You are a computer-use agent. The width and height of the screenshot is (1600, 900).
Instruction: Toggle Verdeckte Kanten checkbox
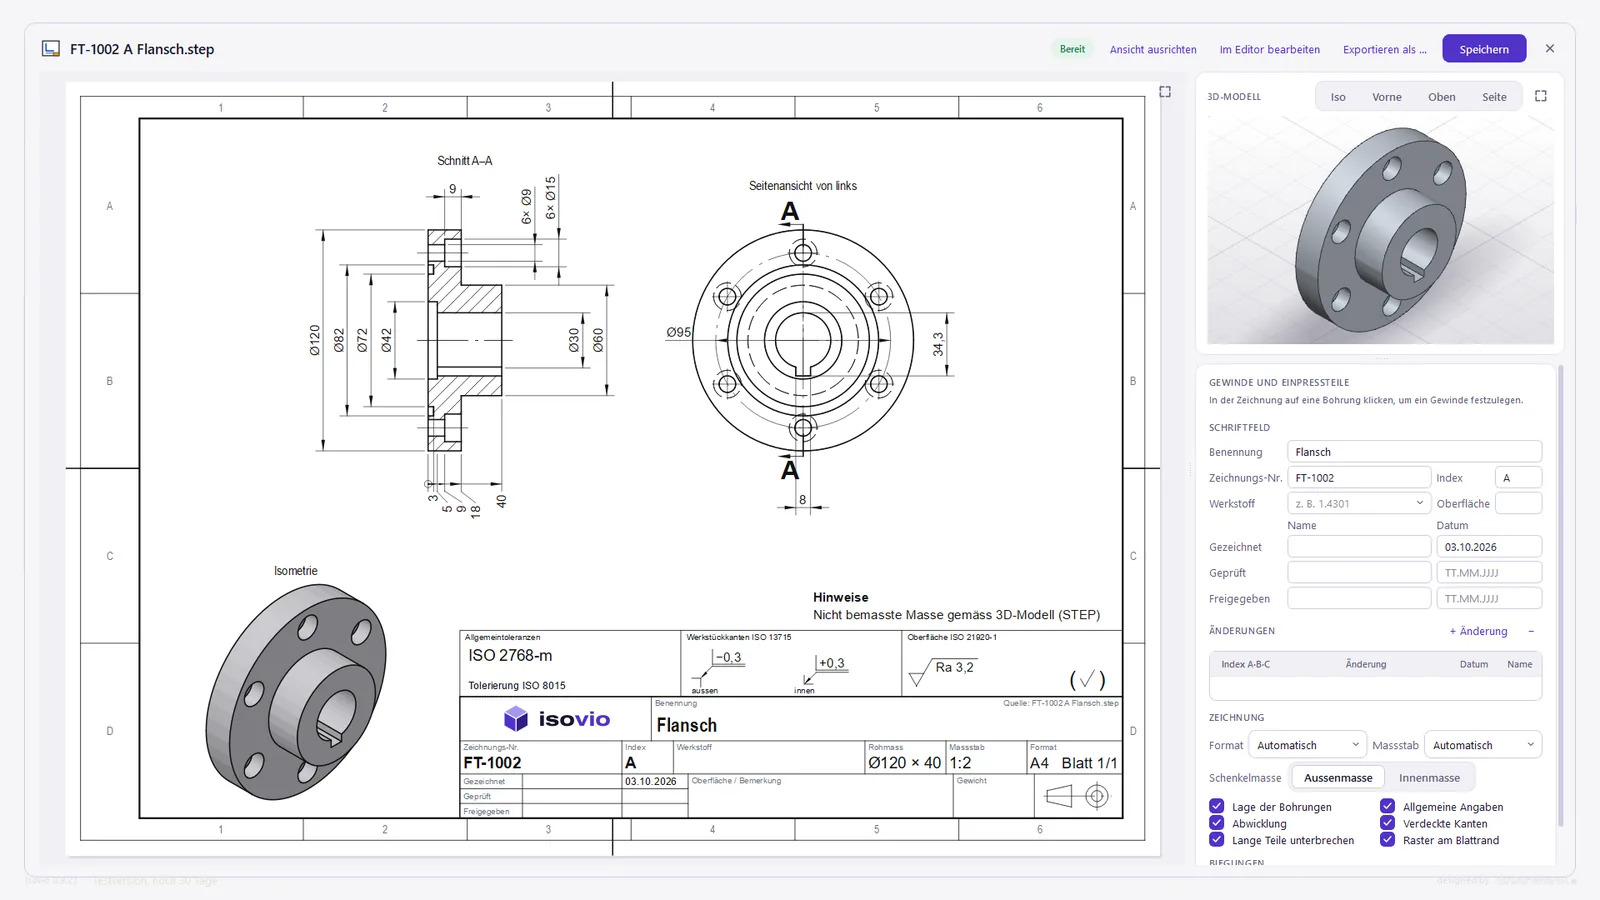(1388, 823)
